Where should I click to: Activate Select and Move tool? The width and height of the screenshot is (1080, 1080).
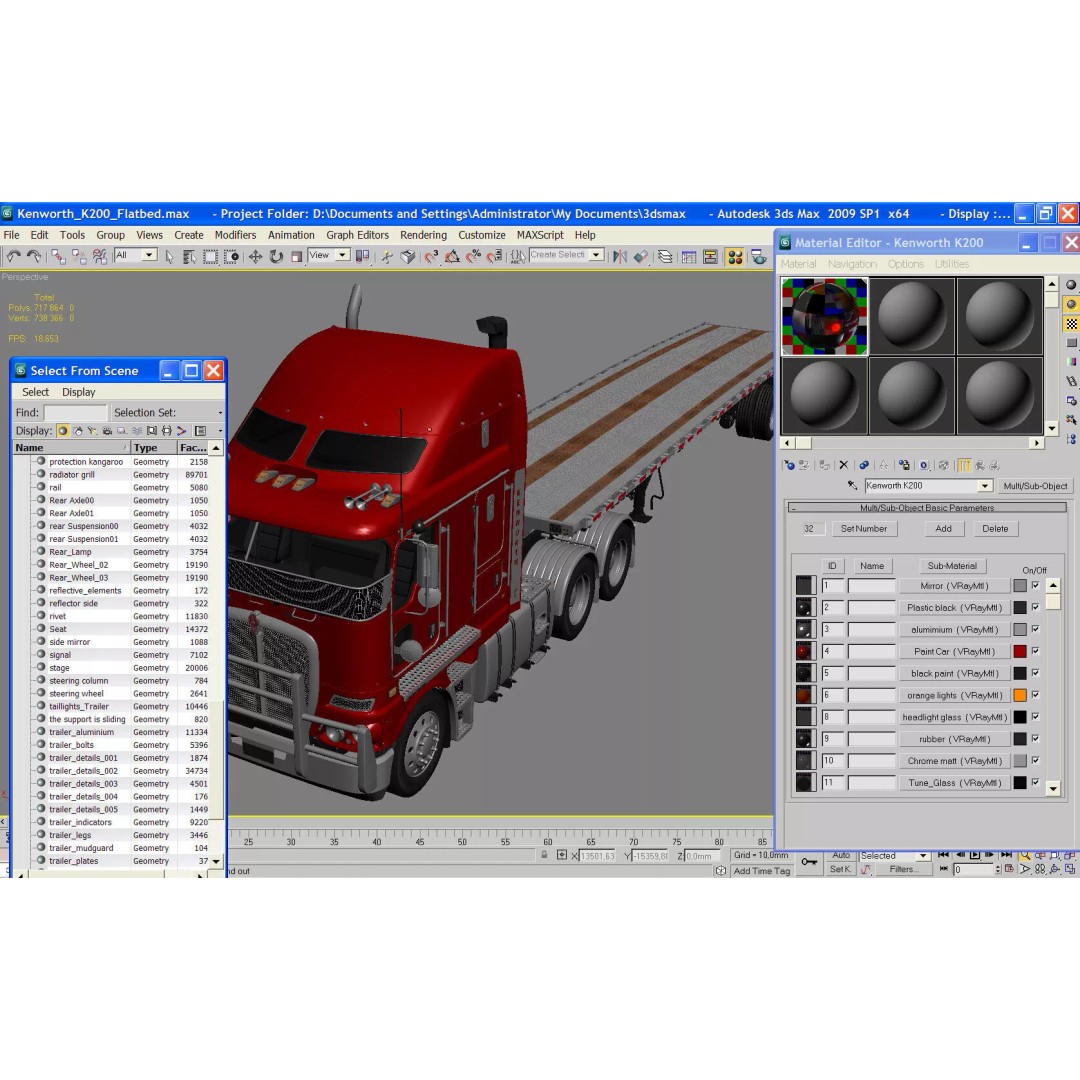(256, 257)
